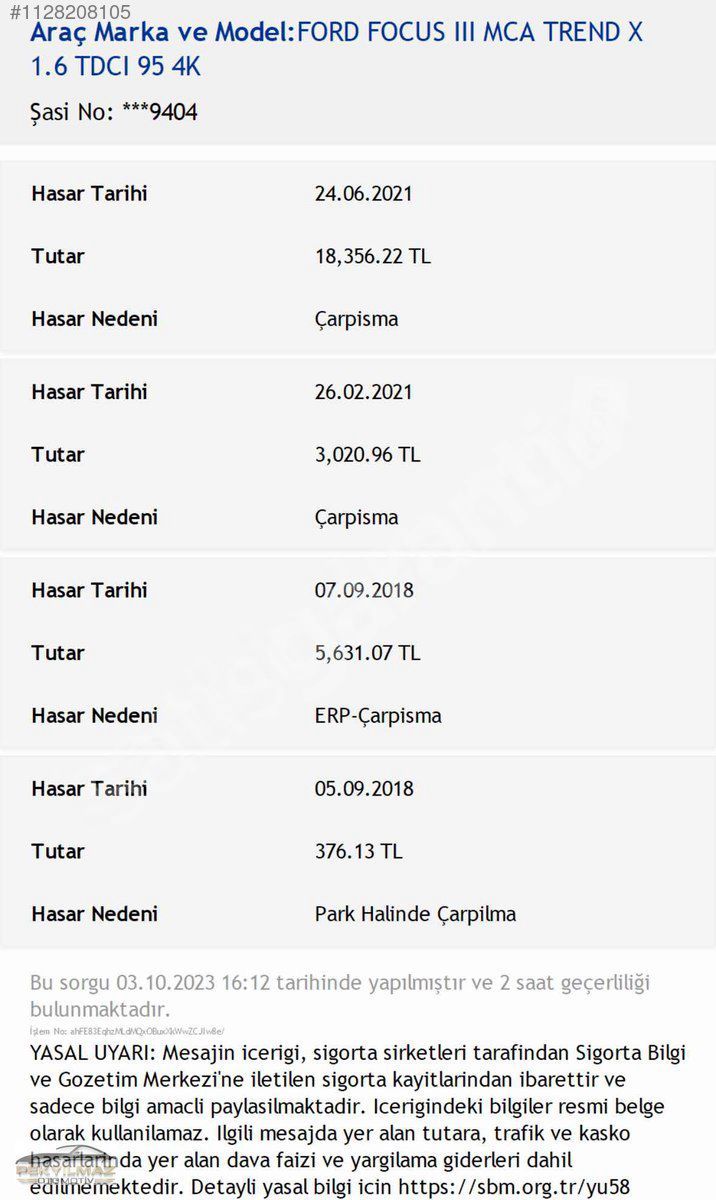
Task: Select the Araç Marka ve Model heading
Action: tap(163, 32)
